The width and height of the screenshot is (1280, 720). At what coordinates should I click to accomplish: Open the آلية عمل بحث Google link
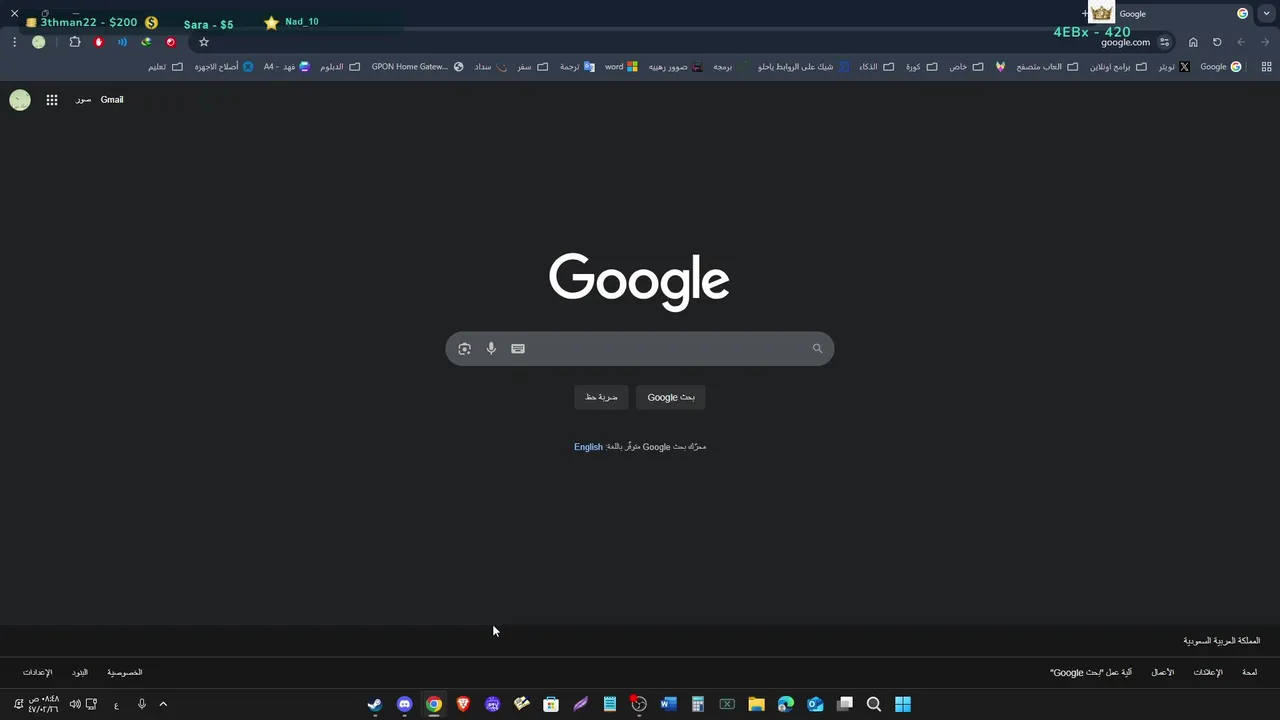(1091, 673)
